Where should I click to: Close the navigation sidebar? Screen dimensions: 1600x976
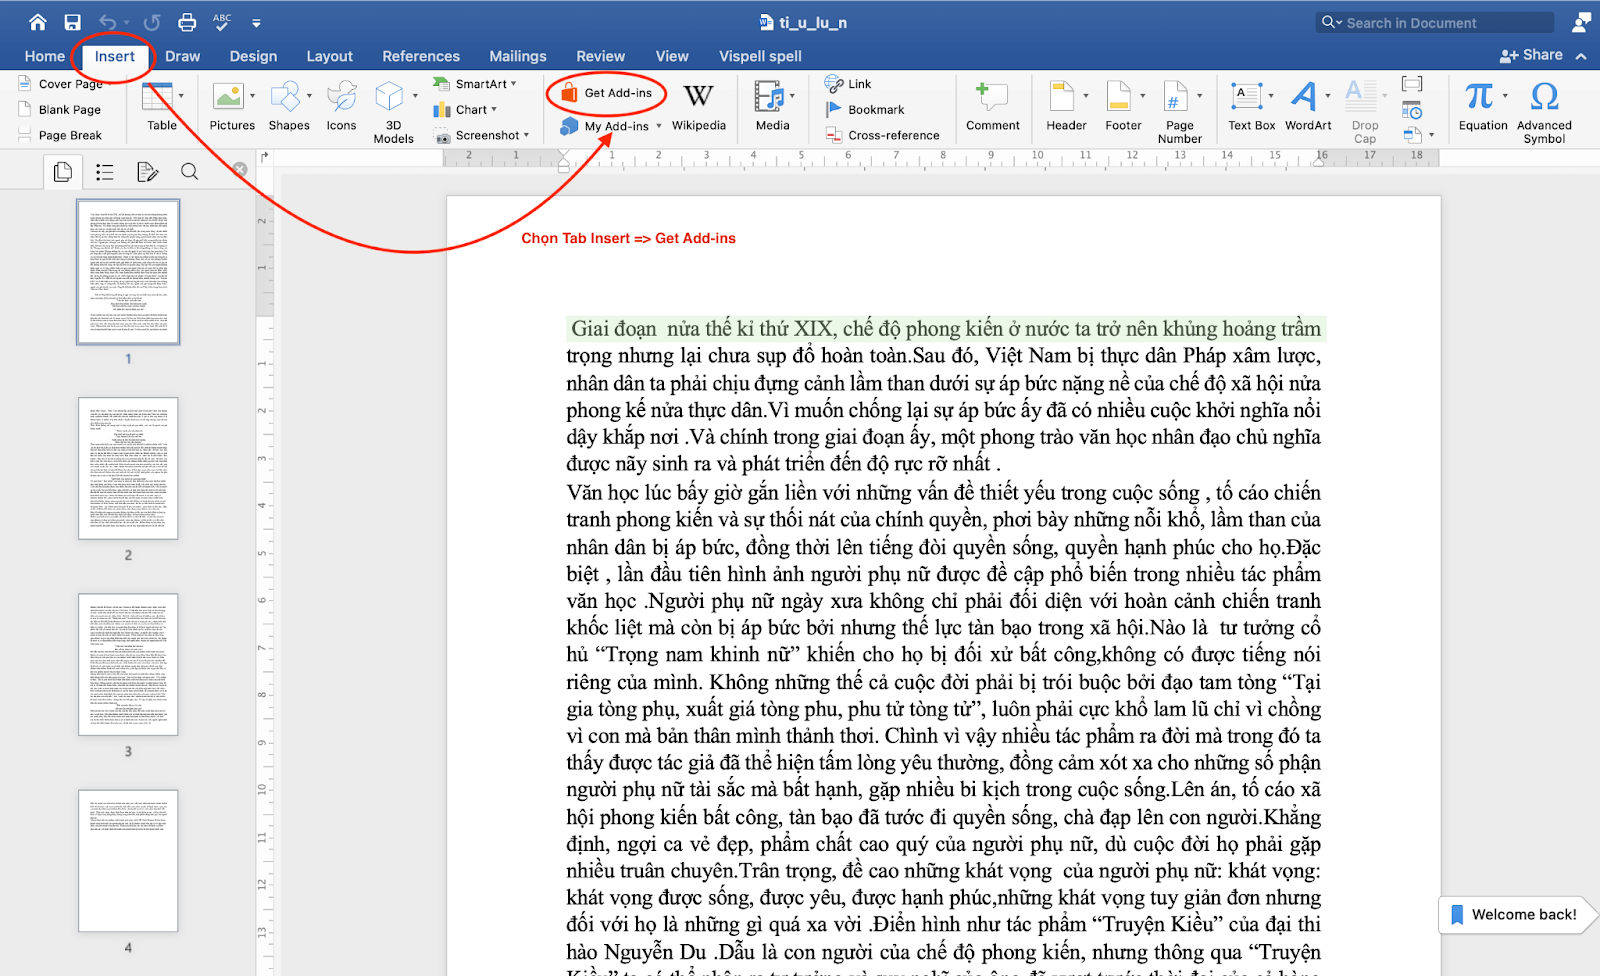(240, 170)
